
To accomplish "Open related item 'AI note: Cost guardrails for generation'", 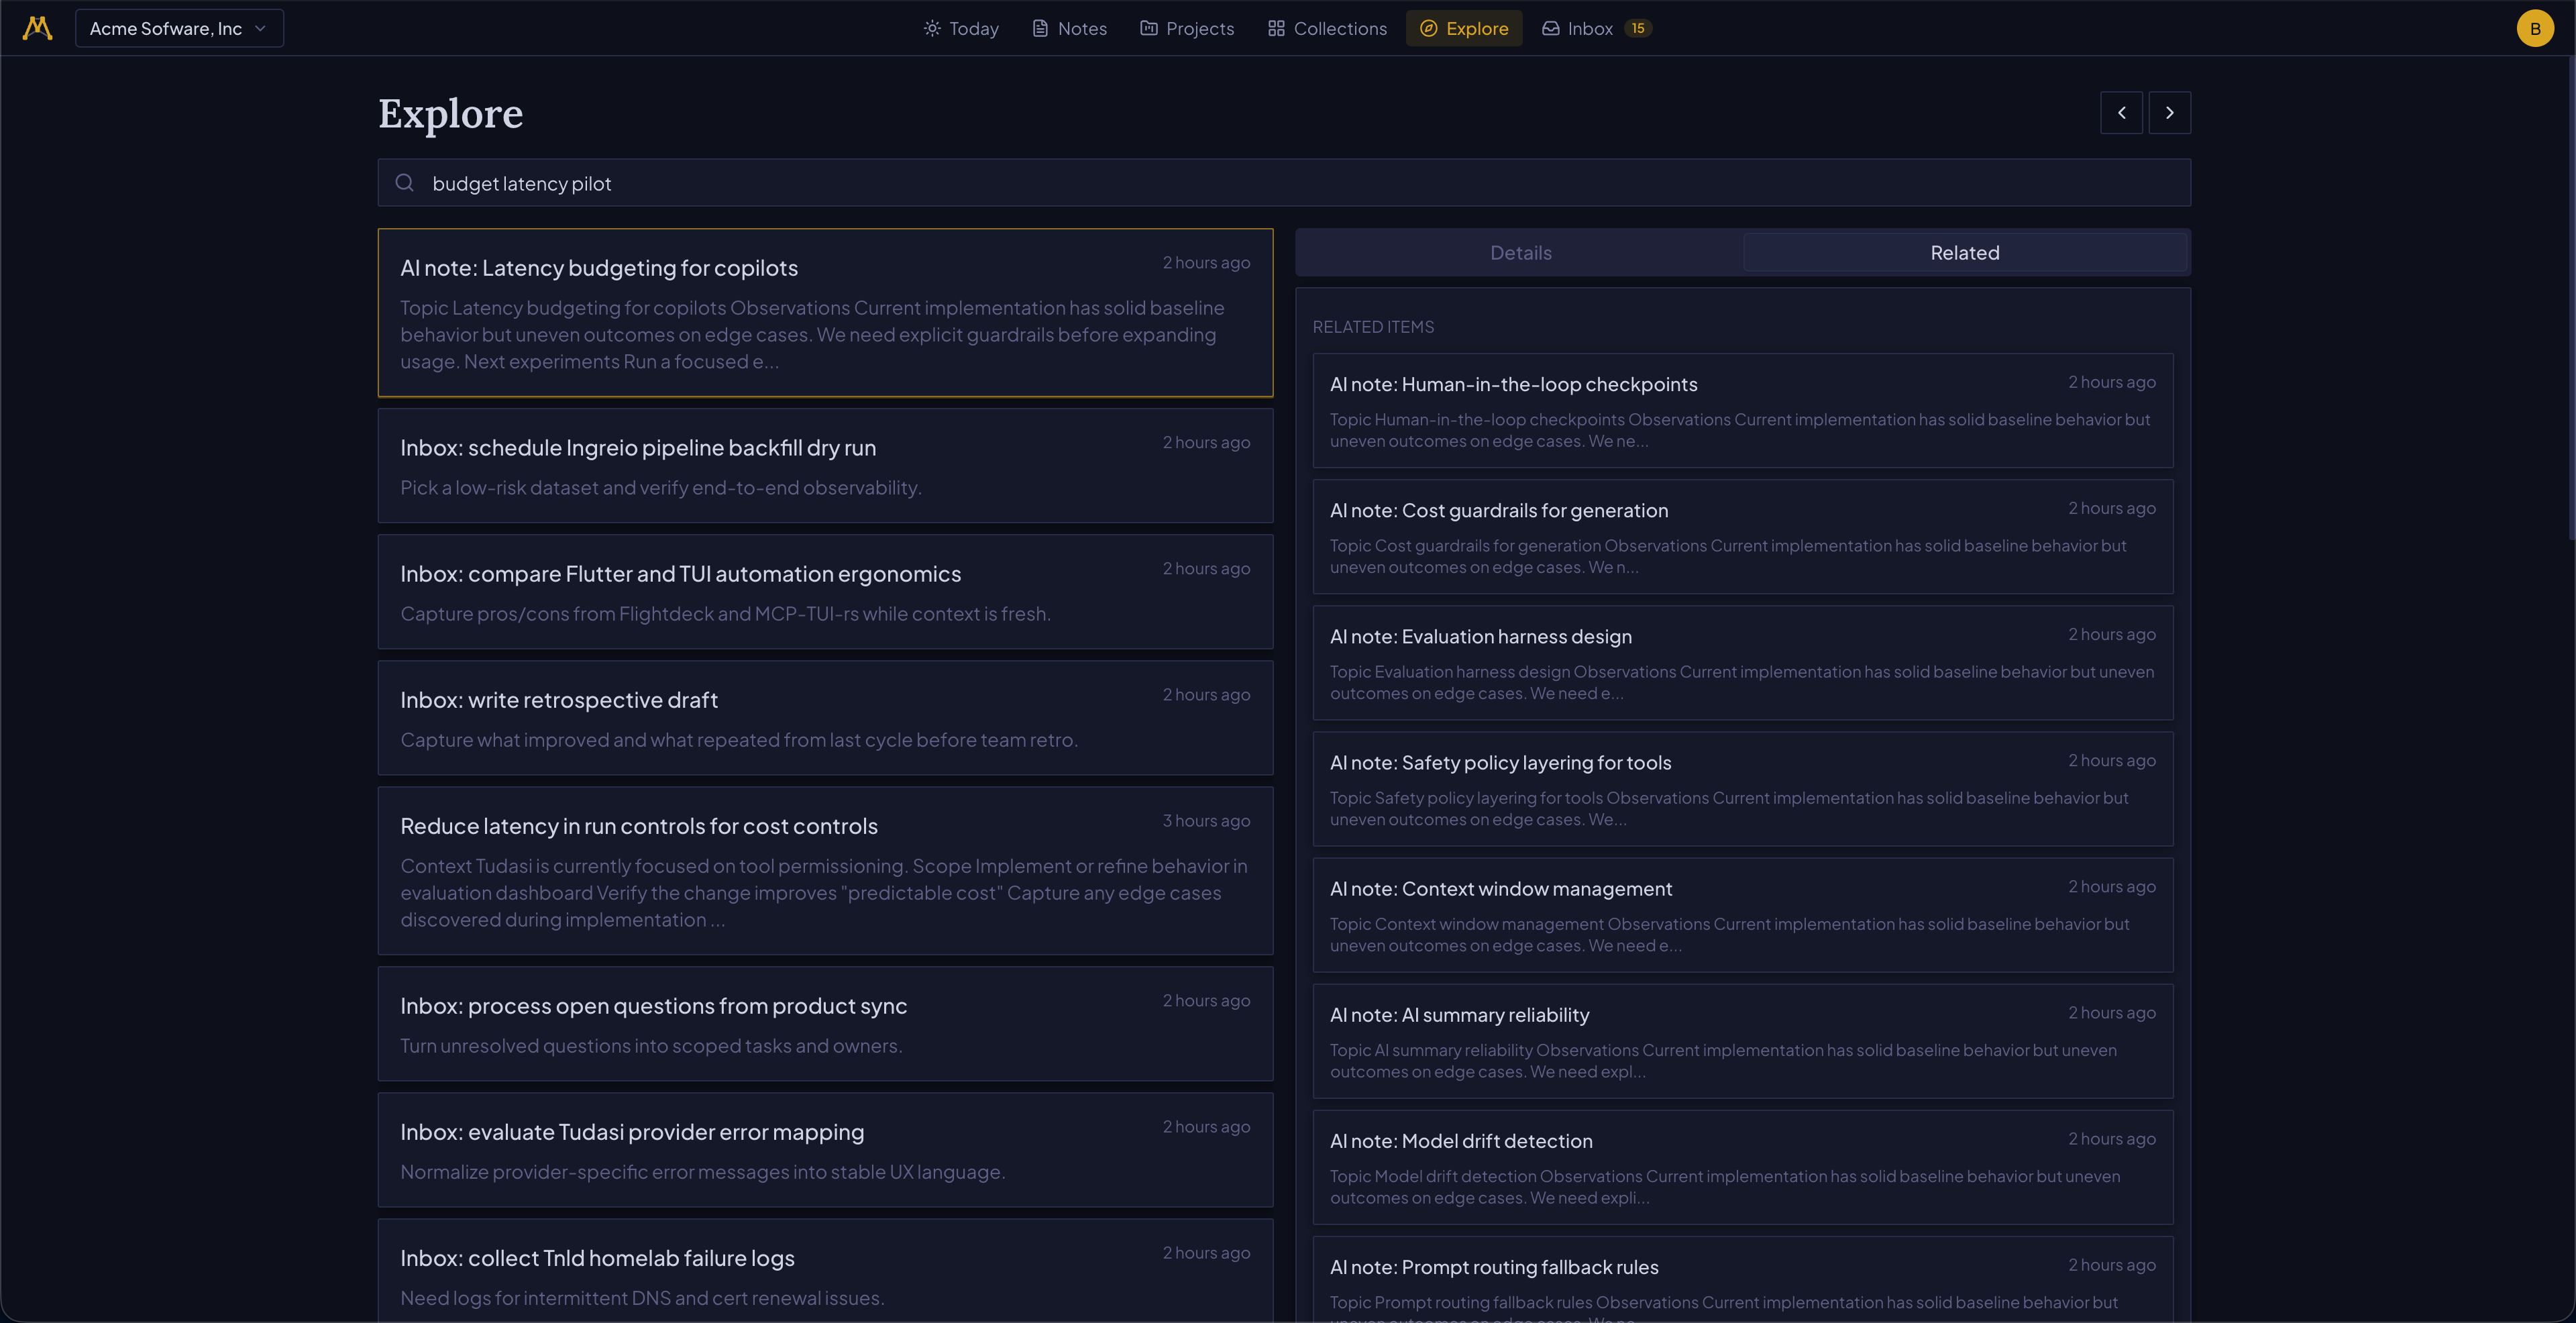I will 1743,536.
